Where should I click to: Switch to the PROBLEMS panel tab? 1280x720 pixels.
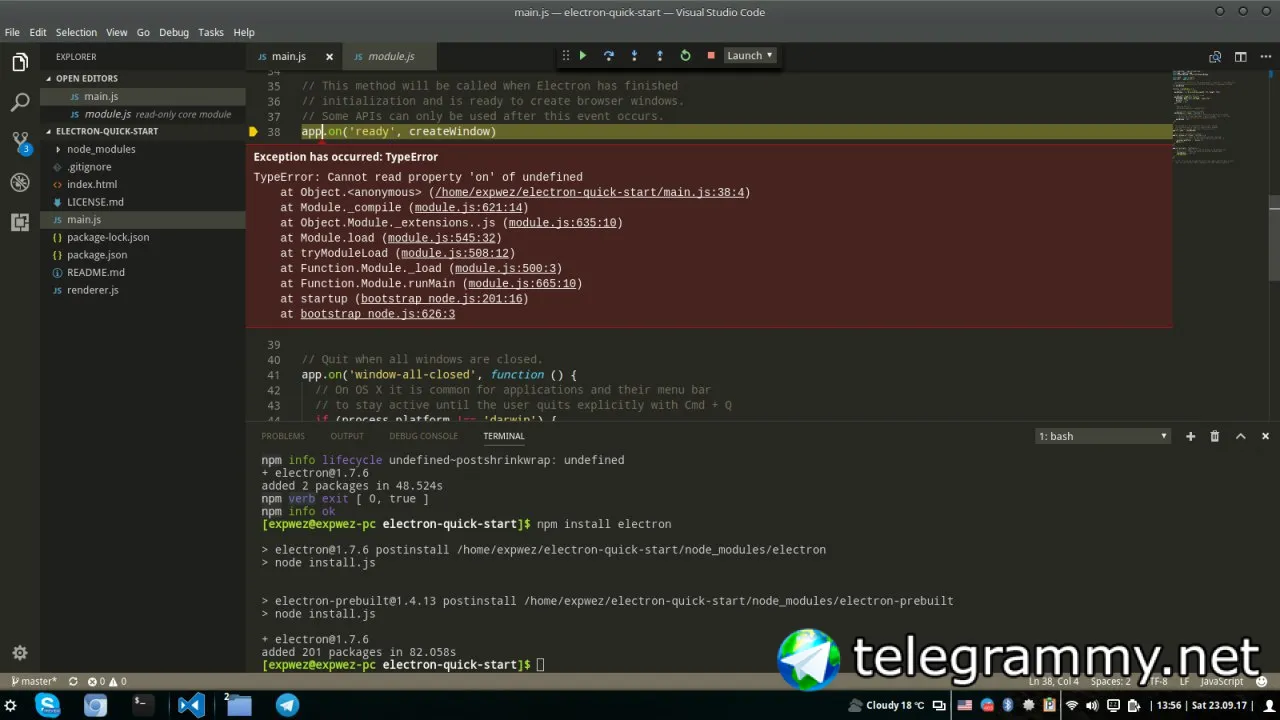pos(283,436)
